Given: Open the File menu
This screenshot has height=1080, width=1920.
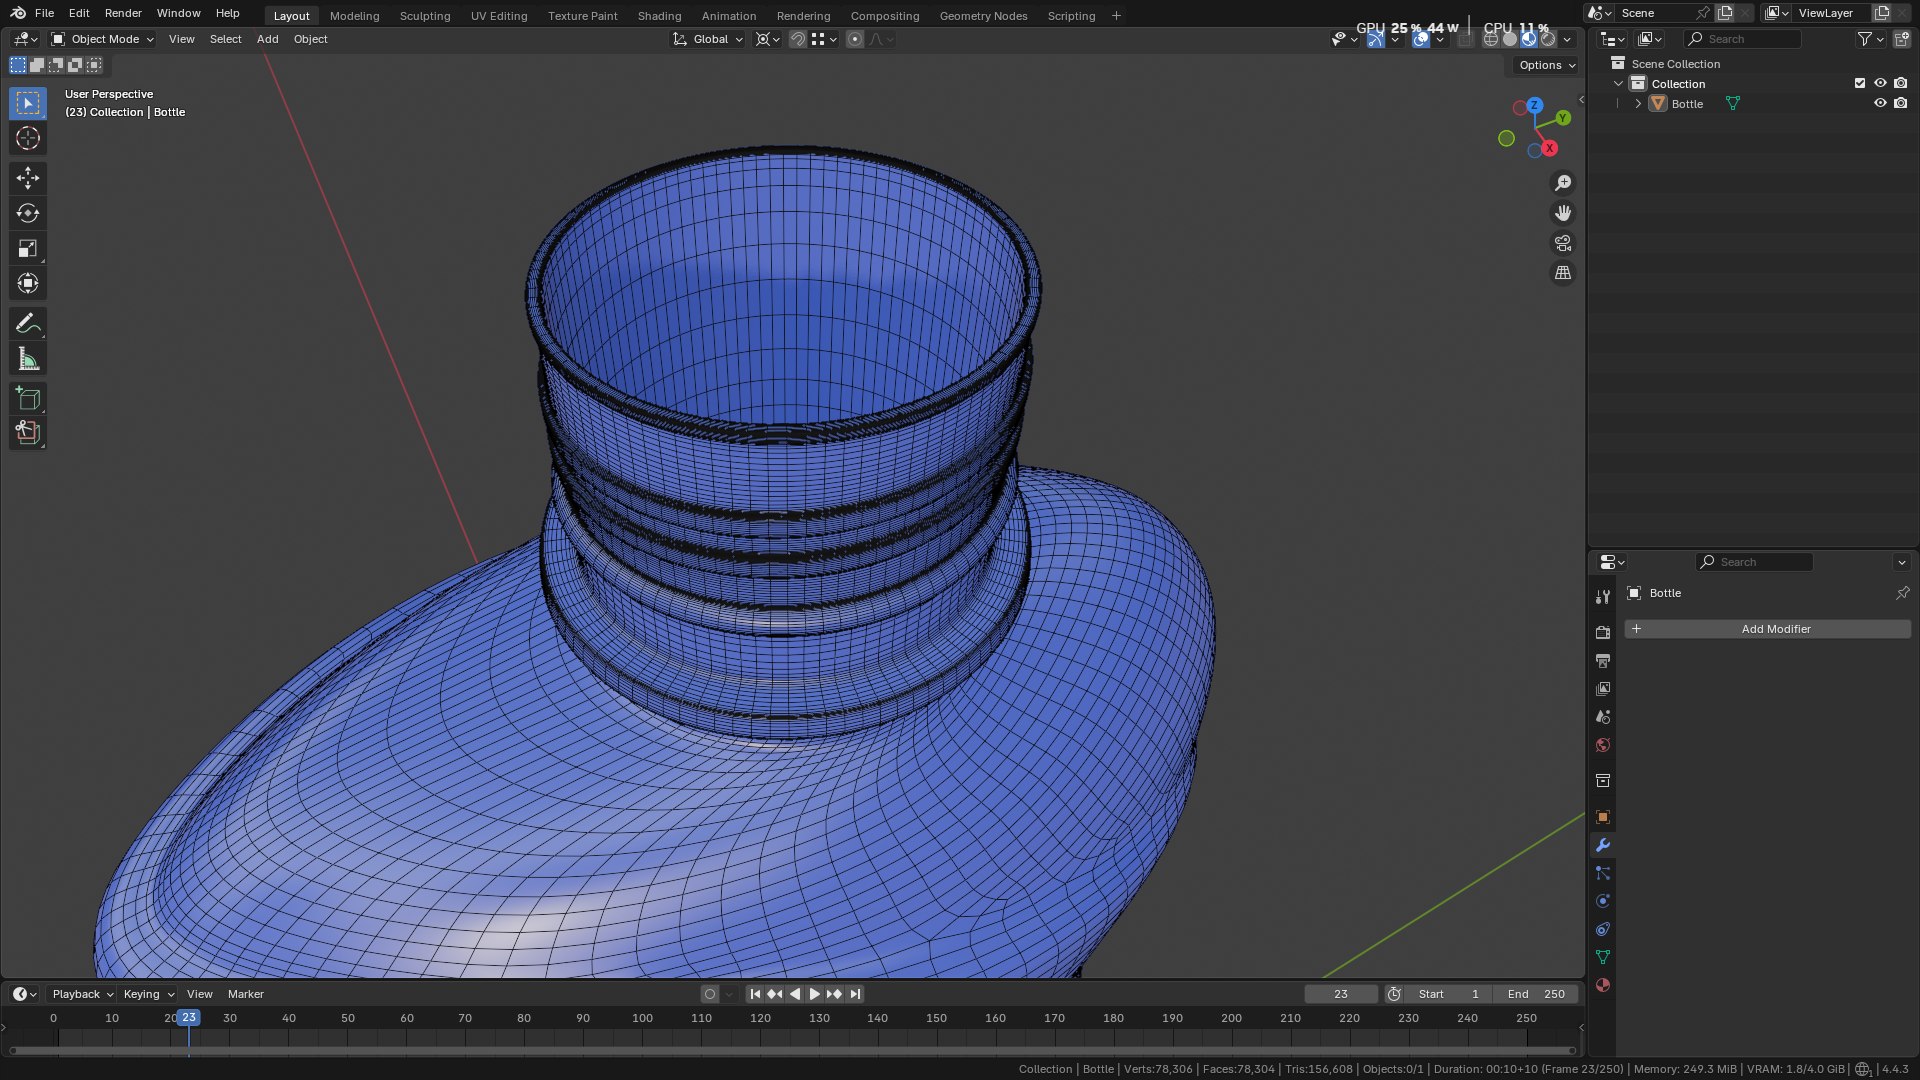Looking at the screenshot, I should [x=44, y=13].
